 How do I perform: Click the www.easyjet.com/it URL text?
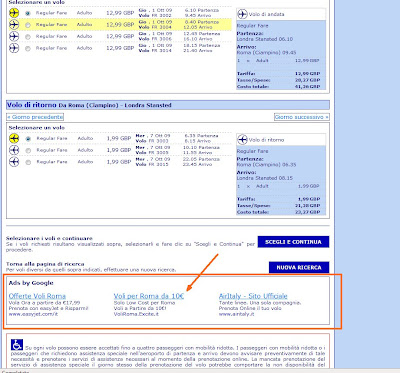tap(33, 314)
